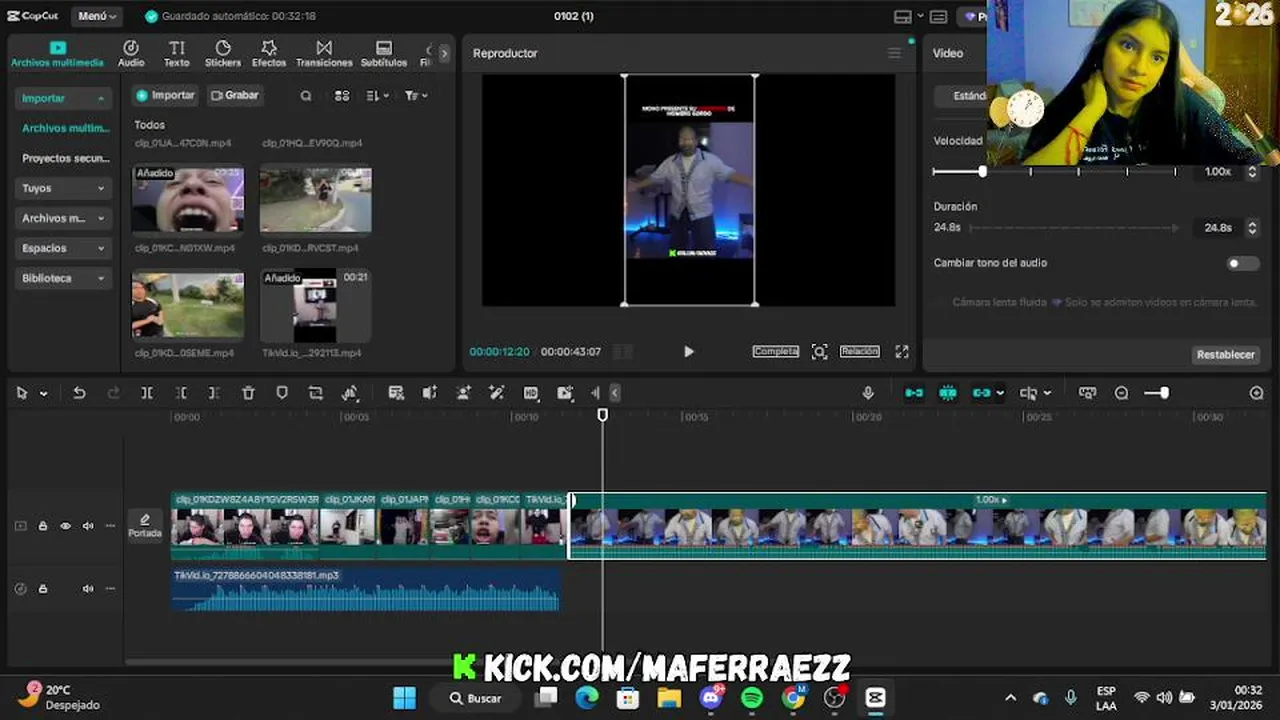Zoom out the timeline
1280x720 pixels.
pos(1121,393)
